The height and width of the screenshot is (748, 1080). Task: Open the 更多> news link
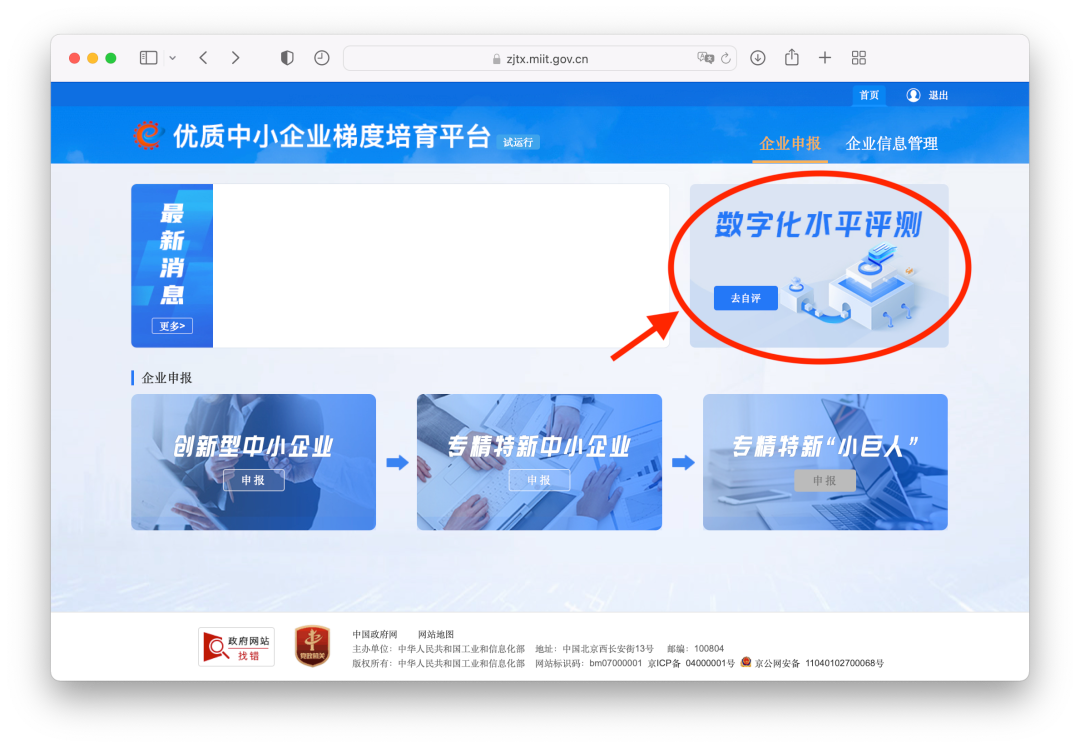pos(172,326)
